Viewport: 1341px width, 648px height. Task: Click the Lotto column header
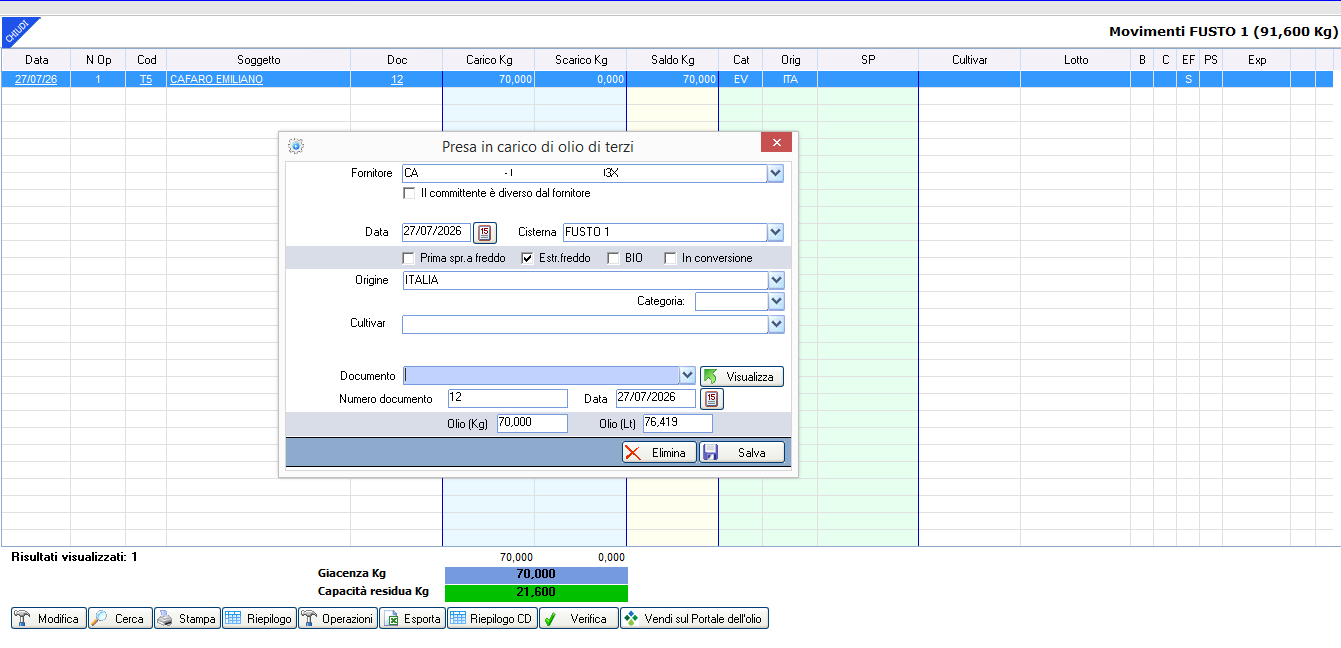click(x=1076, y=60)
